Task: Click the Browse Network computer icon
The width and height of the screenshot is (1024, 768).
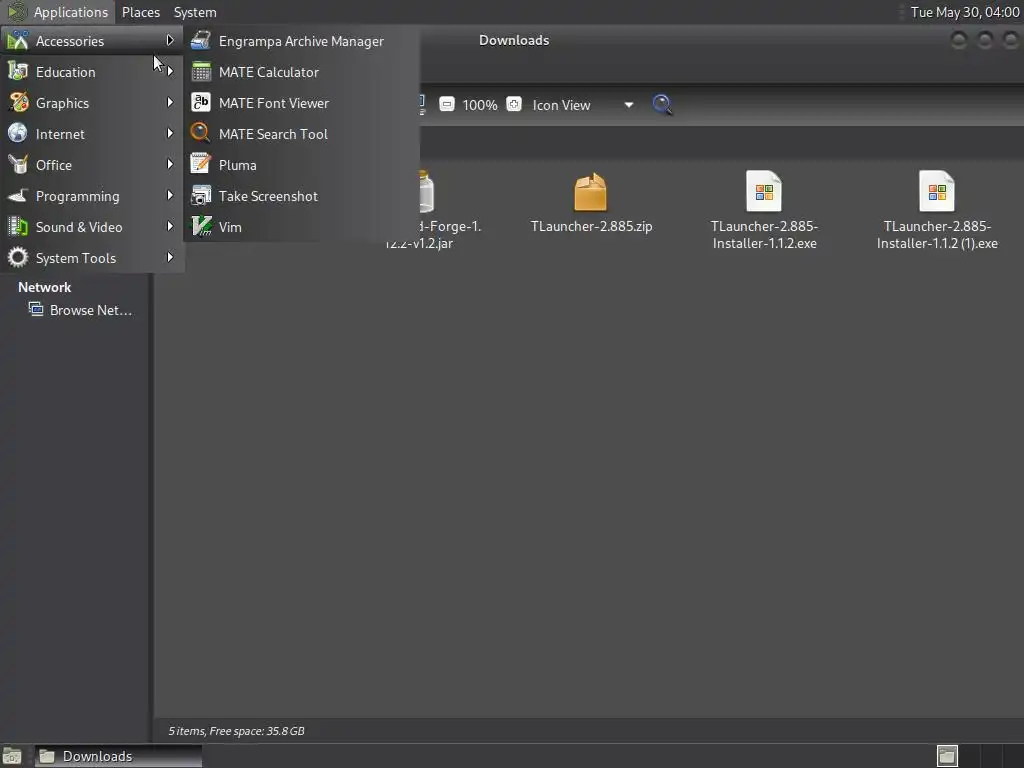Action: [36, 309]
